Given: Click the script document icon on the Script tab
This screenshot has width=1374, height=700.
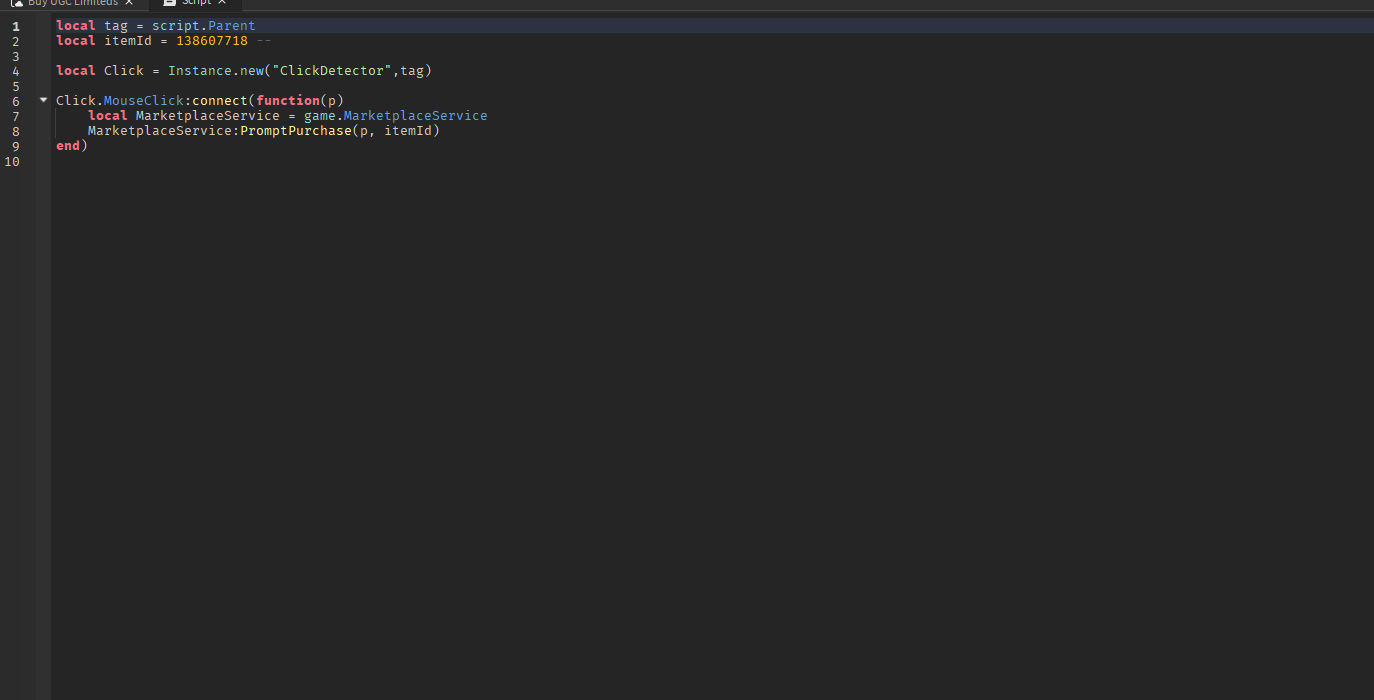Looking at the screenshot, I should click(168, 3).
